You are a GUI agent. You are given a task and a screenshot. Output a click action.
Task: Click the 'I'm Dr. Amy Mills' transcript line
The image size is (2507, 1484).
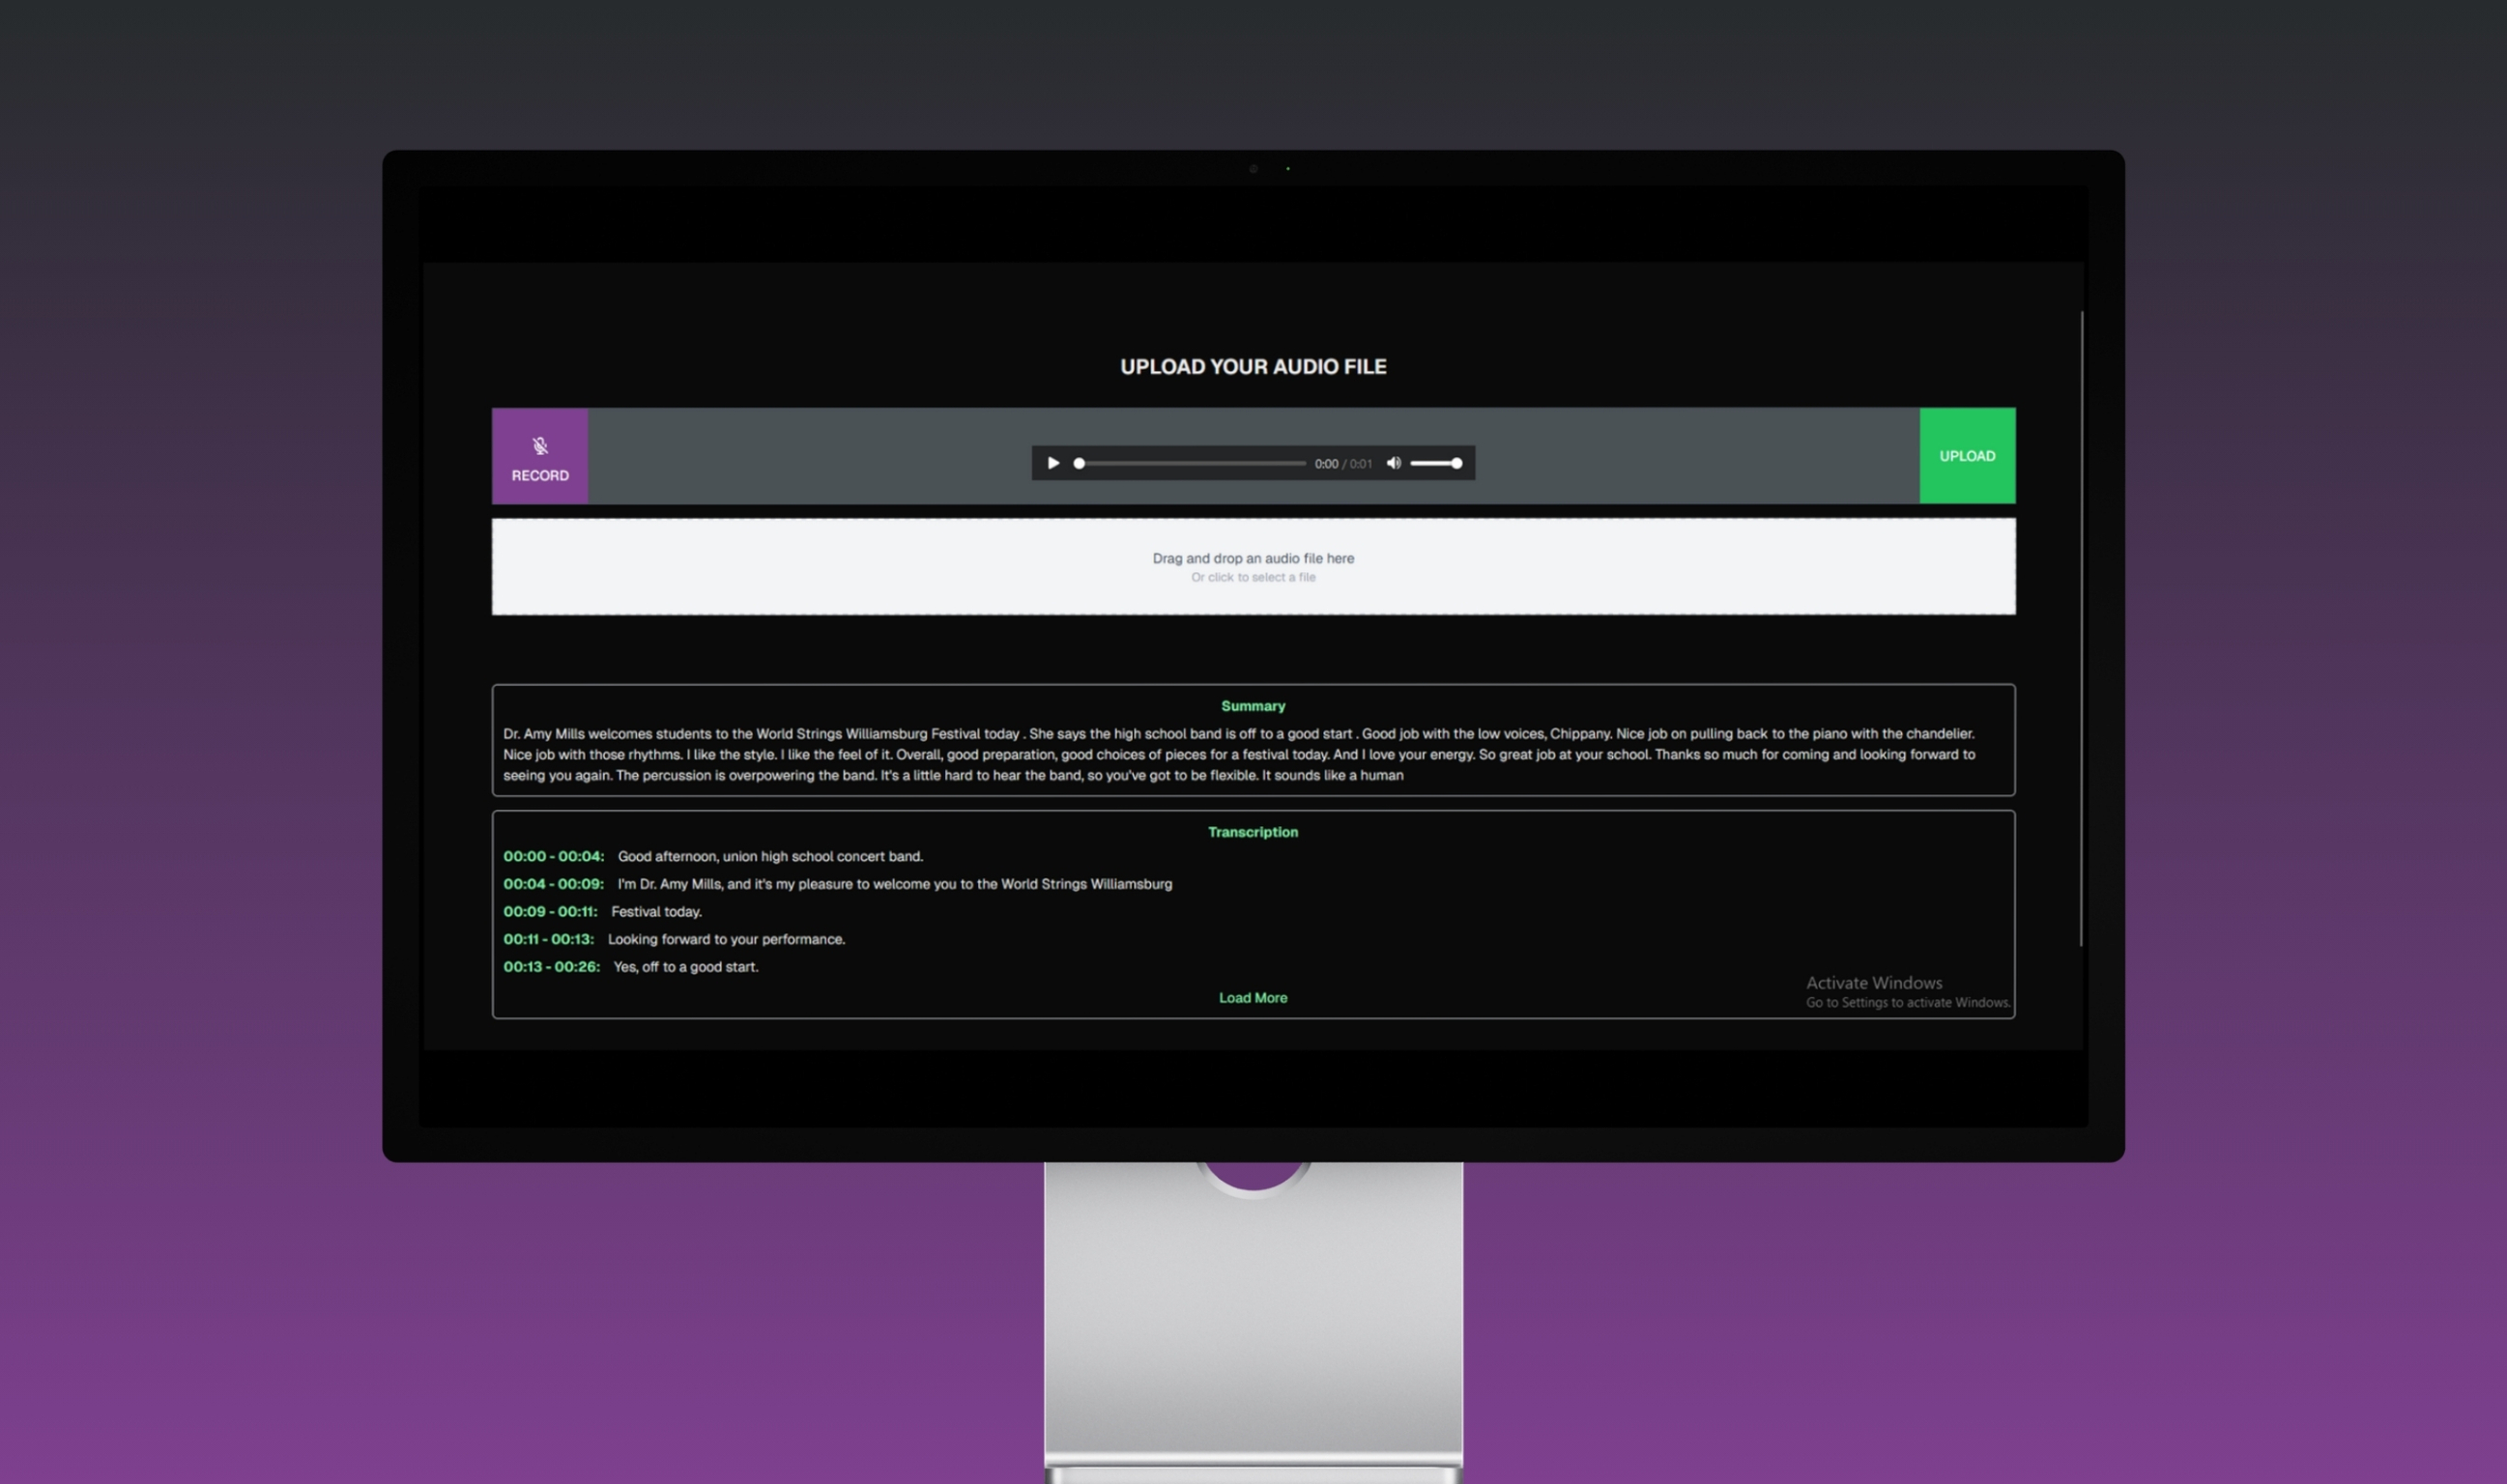[895, 884]
